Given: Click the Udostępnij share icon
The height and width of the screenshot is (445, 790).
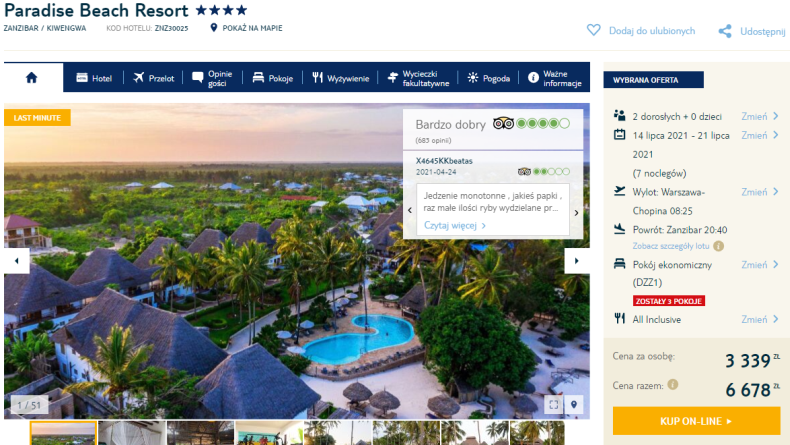Looking at the screenshot, I should (725, 31).
